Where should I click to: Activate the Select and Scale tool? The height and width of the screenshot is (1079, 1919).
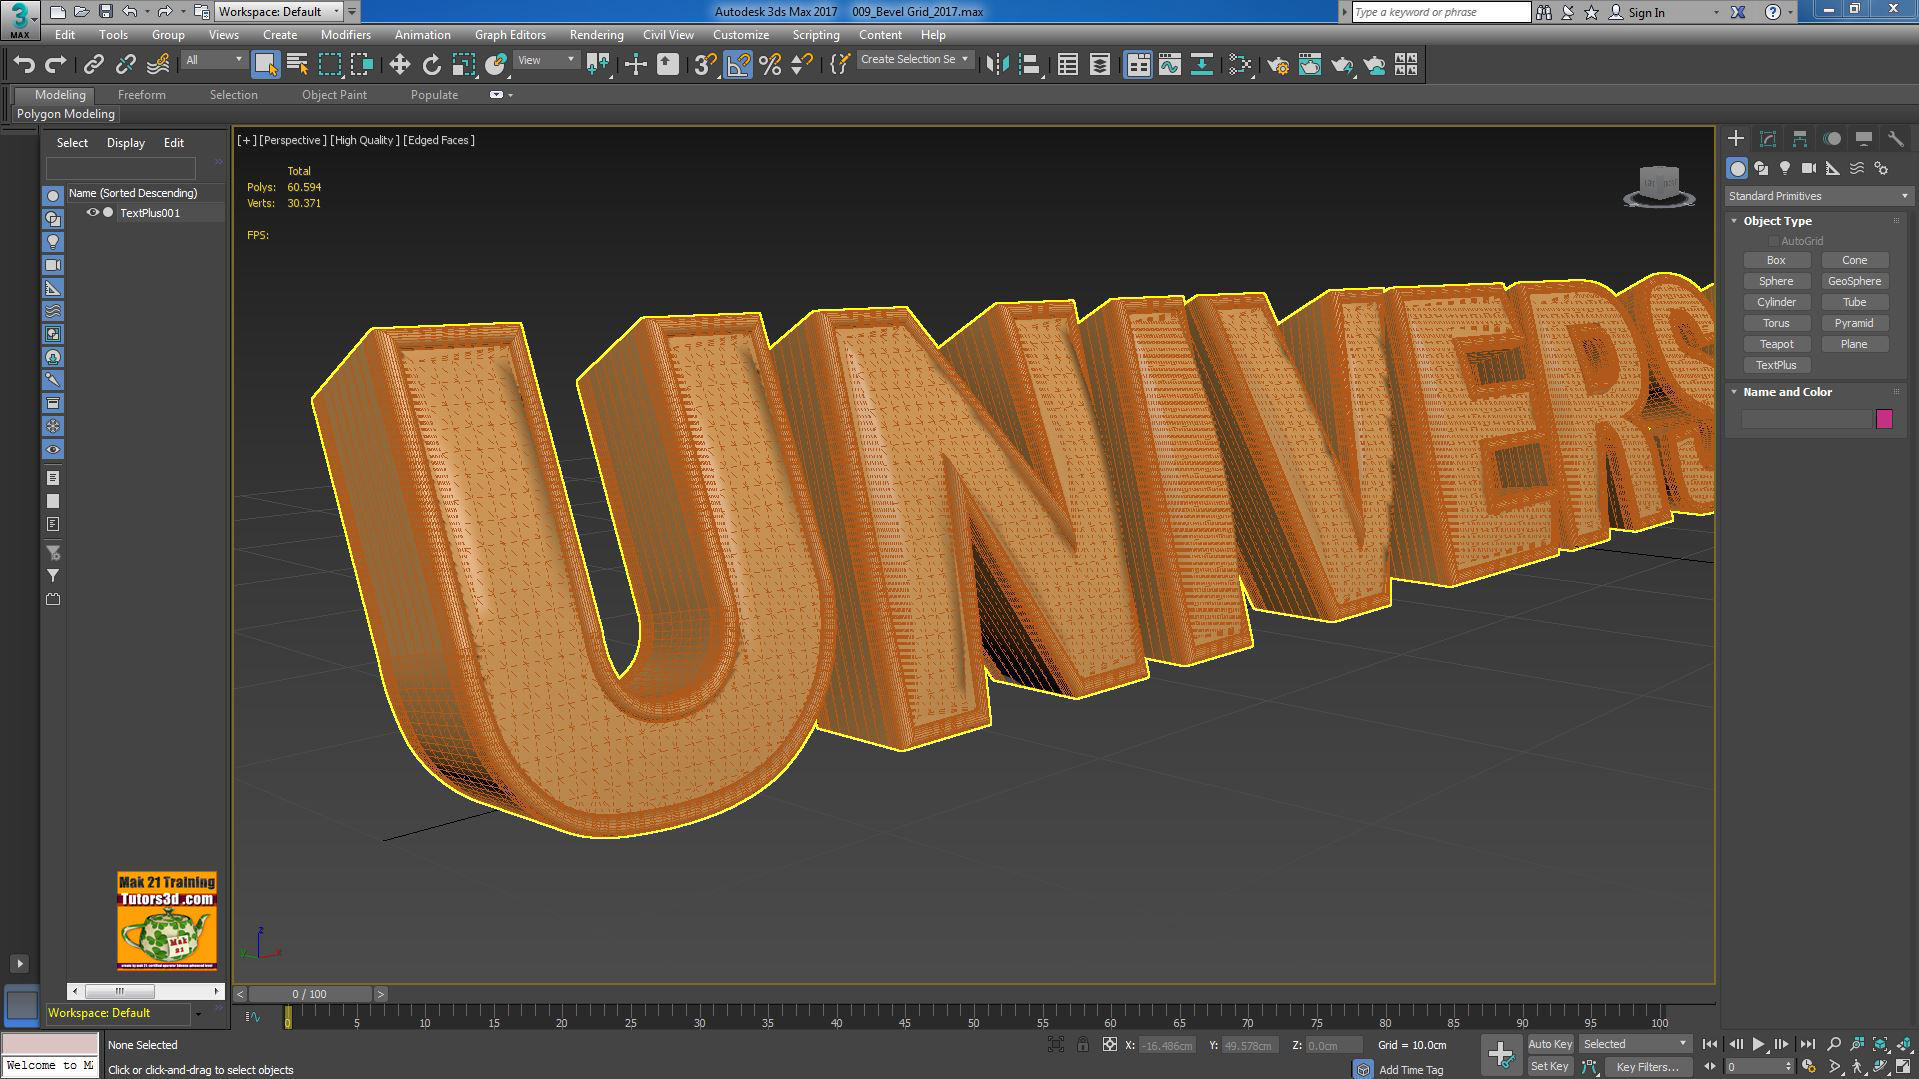click(x=463, y=65)
